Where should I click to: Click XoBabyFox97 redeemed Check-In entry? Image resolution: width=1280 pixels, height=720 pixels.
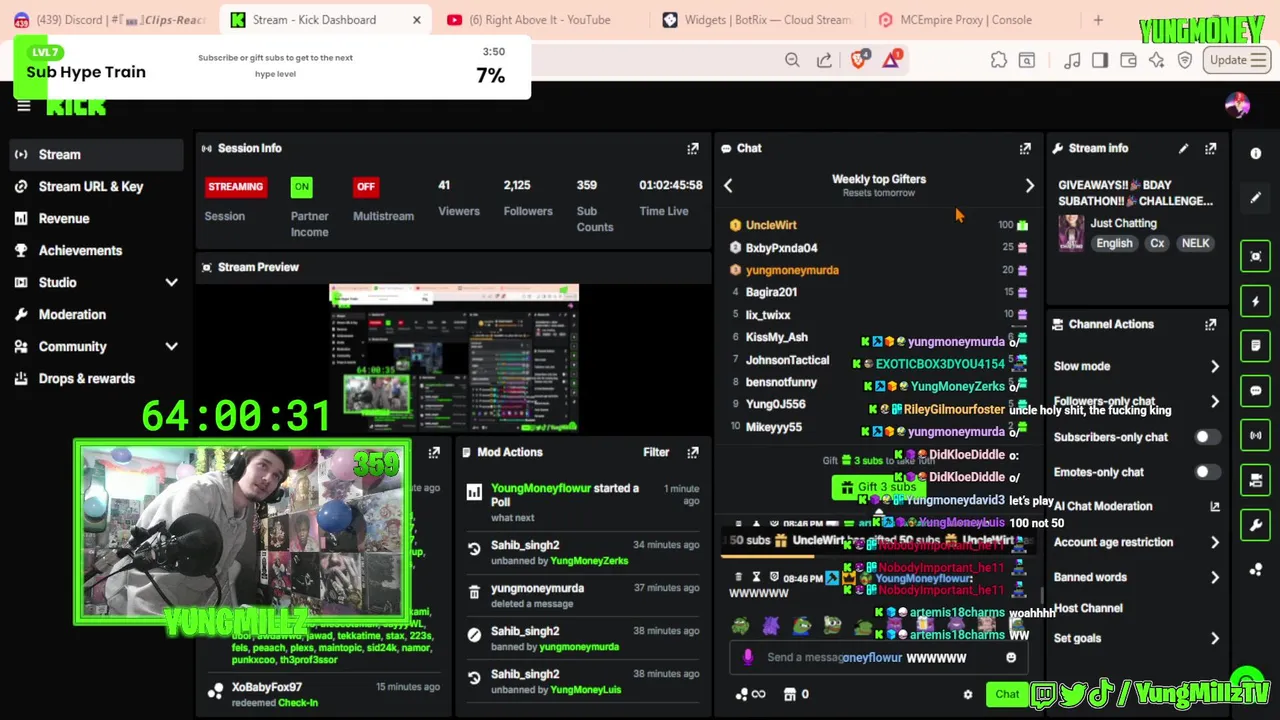(322, 694)
